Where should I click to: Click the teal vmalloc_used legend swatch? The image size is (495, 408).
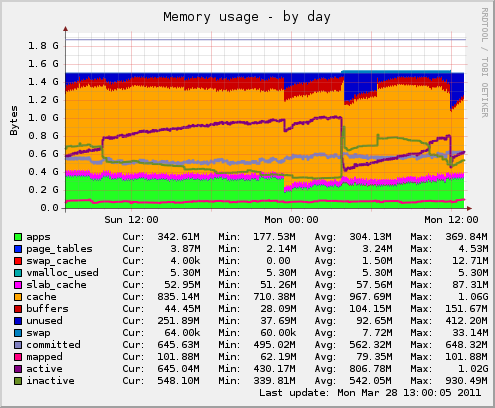tap(18, 273)
